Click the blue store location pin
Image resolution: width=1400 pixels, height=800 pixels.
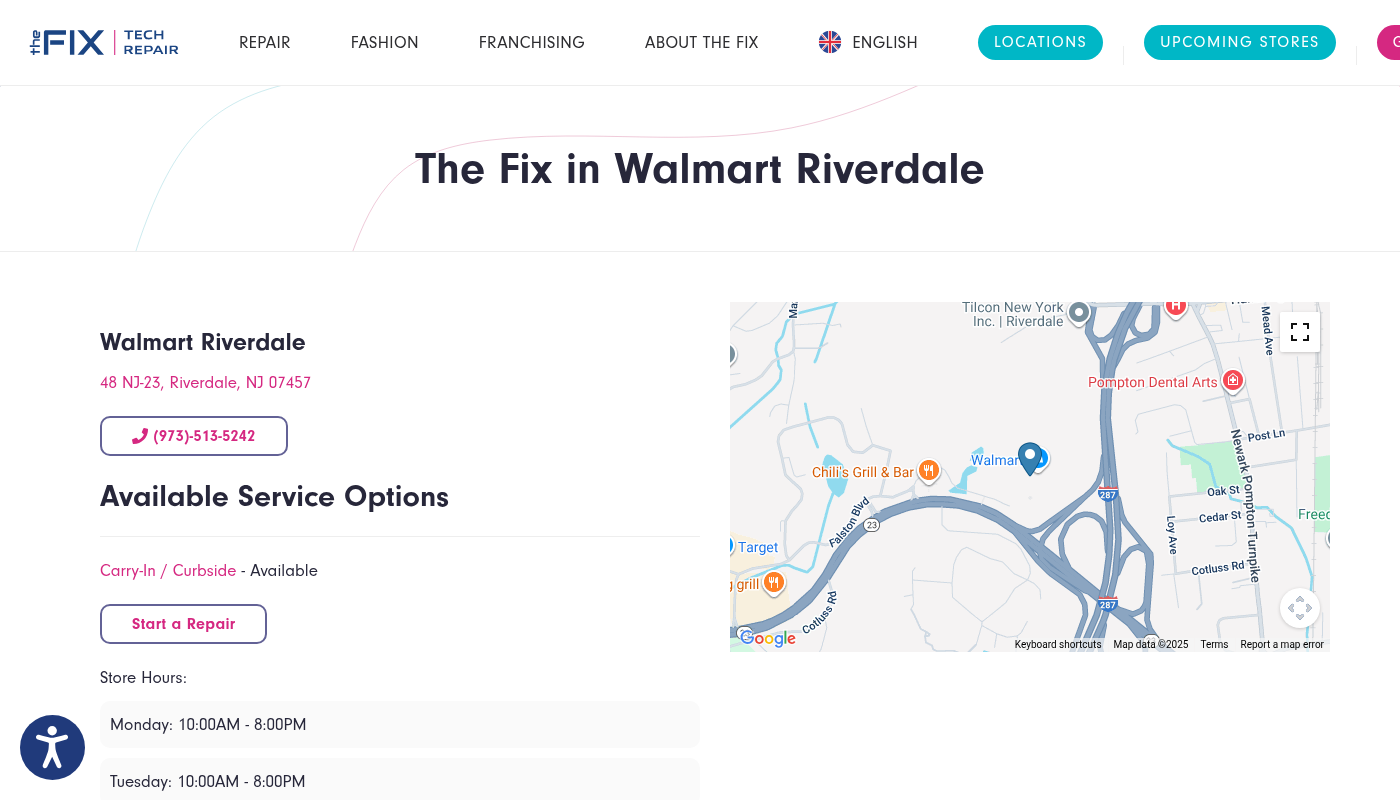coord(1029,458)
